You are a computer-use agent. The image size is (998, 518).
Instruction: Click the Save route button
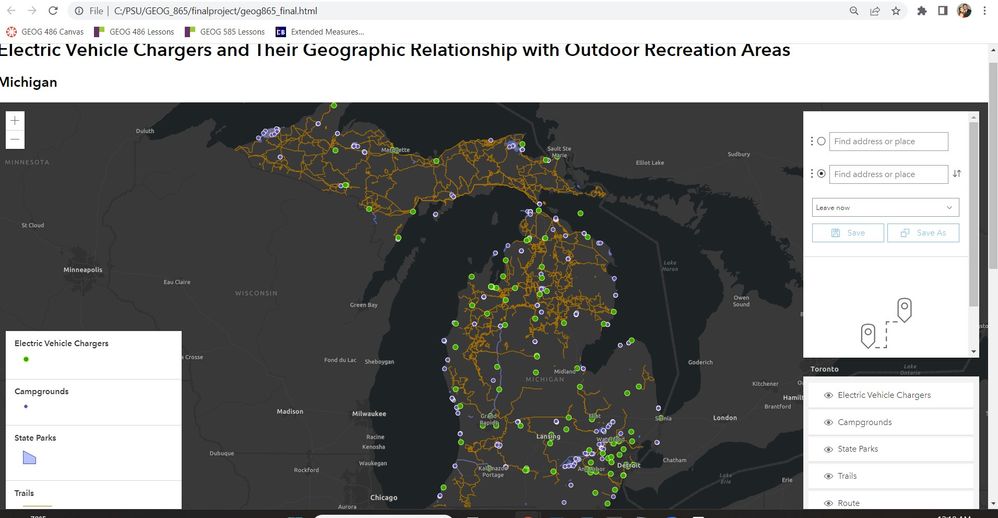848,233
